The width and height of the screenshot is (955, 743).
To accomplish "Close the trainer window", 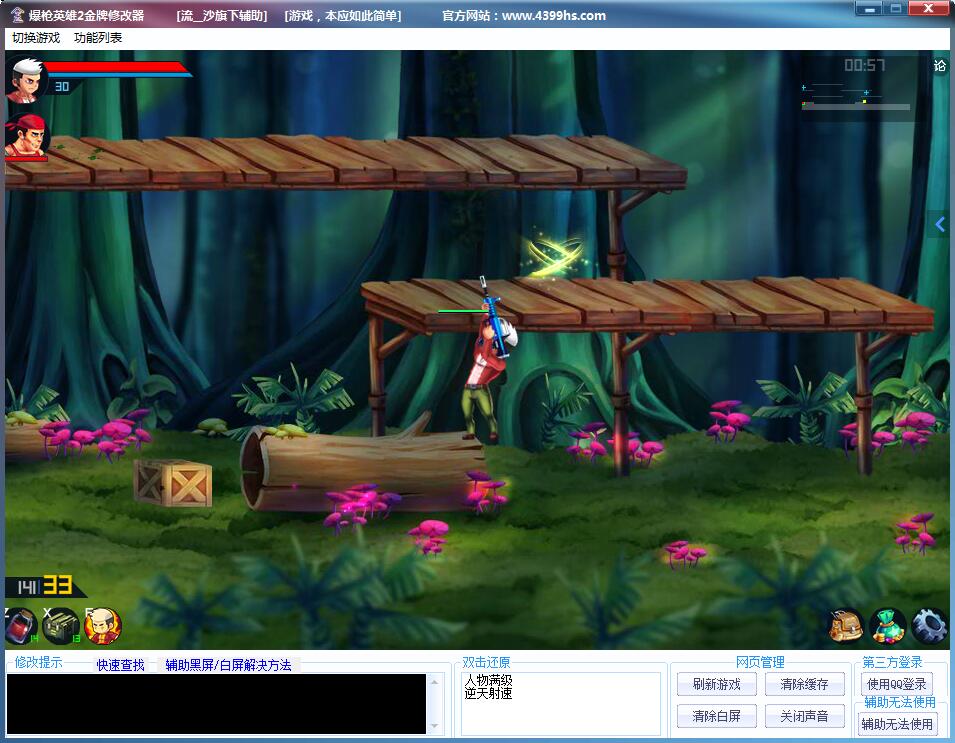I will coord(928,9).
